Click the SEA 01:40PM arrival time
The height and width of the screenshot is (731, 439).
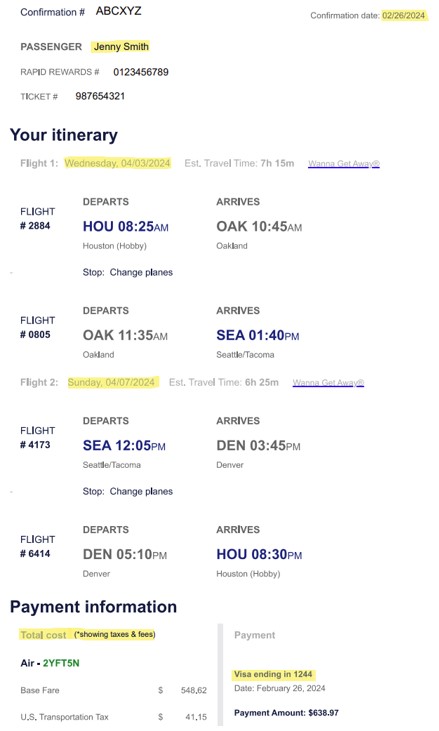(258, 336)
